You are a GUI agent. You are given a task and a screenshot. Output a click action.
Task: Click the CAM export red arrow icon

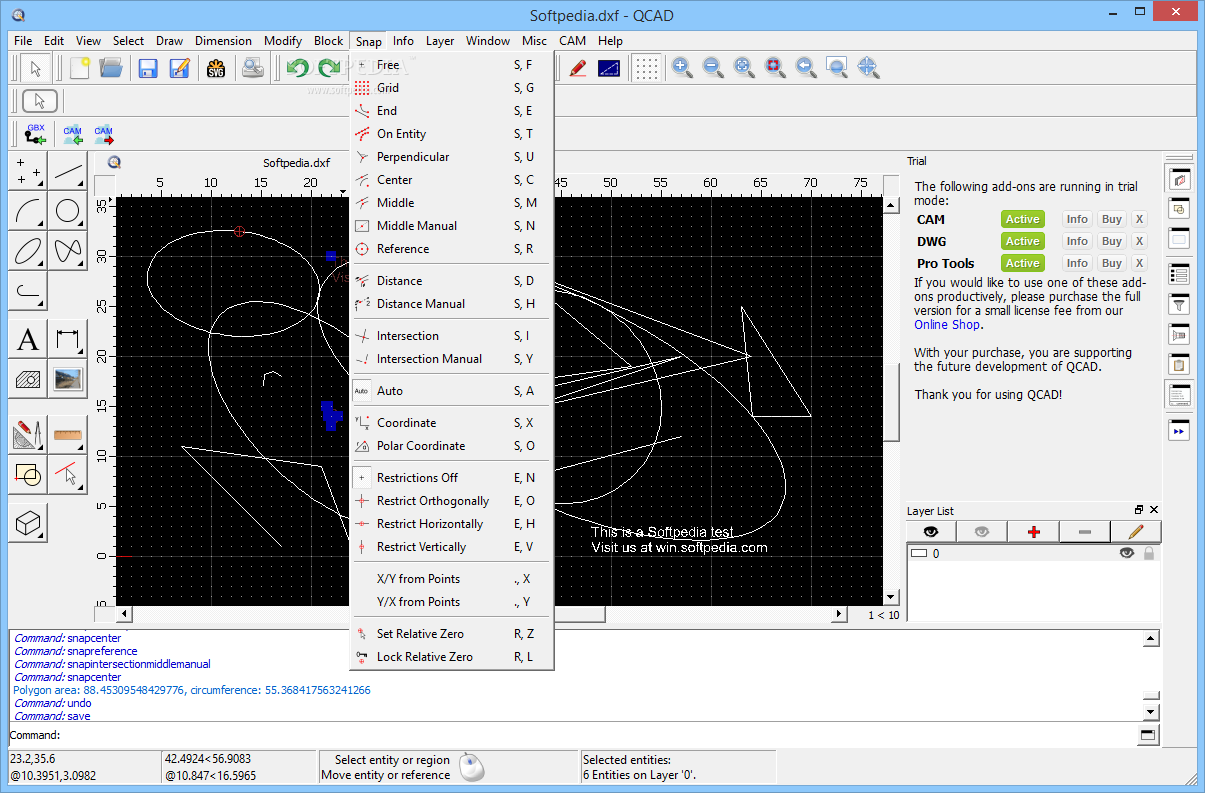click(104, 133)
